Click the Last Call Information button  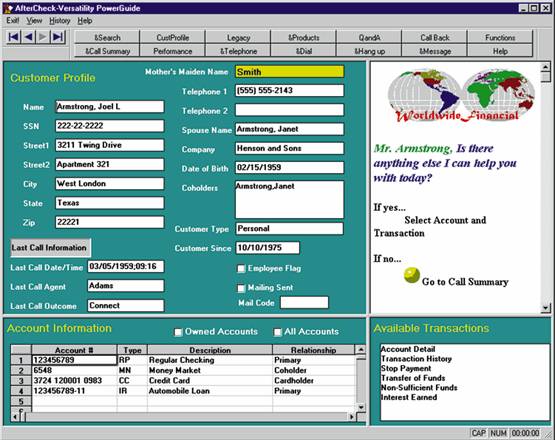pos(50,247)
